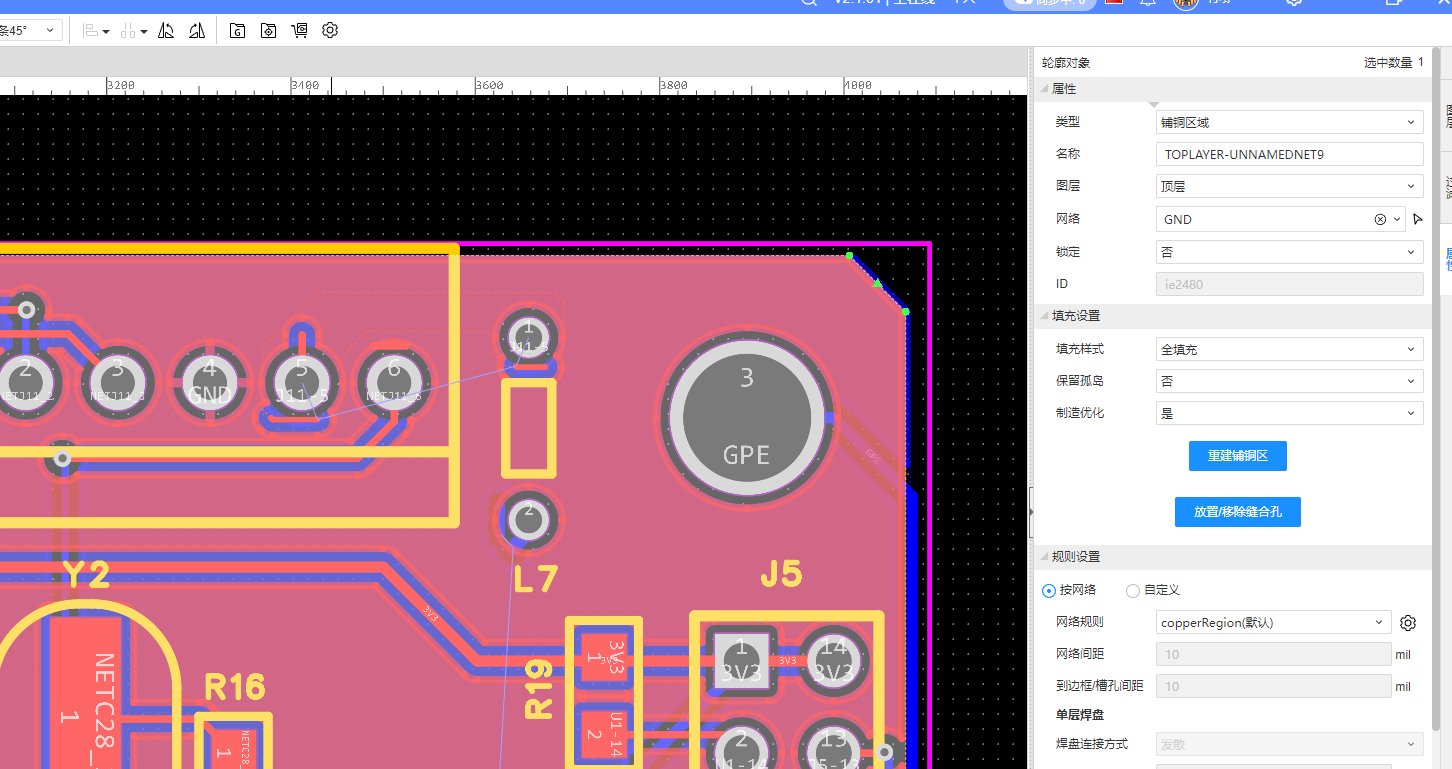Click the order parts cart icon
This screenshot has height=769, width=1452.
tap(299, 31)
